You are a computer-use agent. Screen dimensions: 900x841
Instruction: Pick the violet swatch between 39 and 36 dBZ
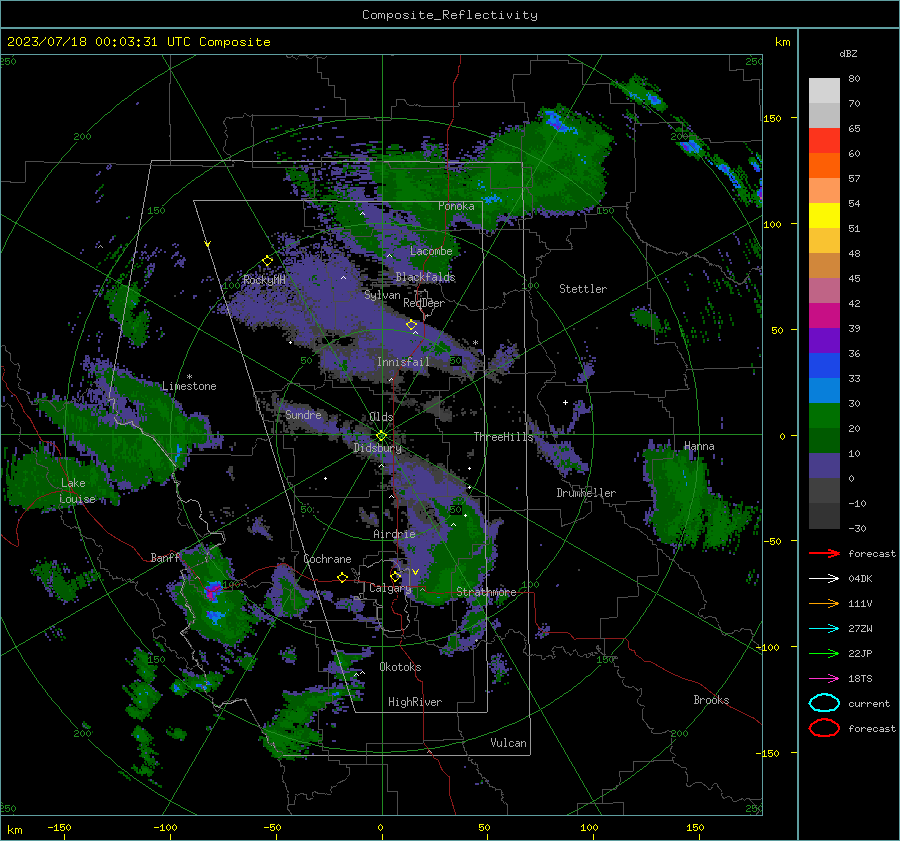[x=824, y=341]
